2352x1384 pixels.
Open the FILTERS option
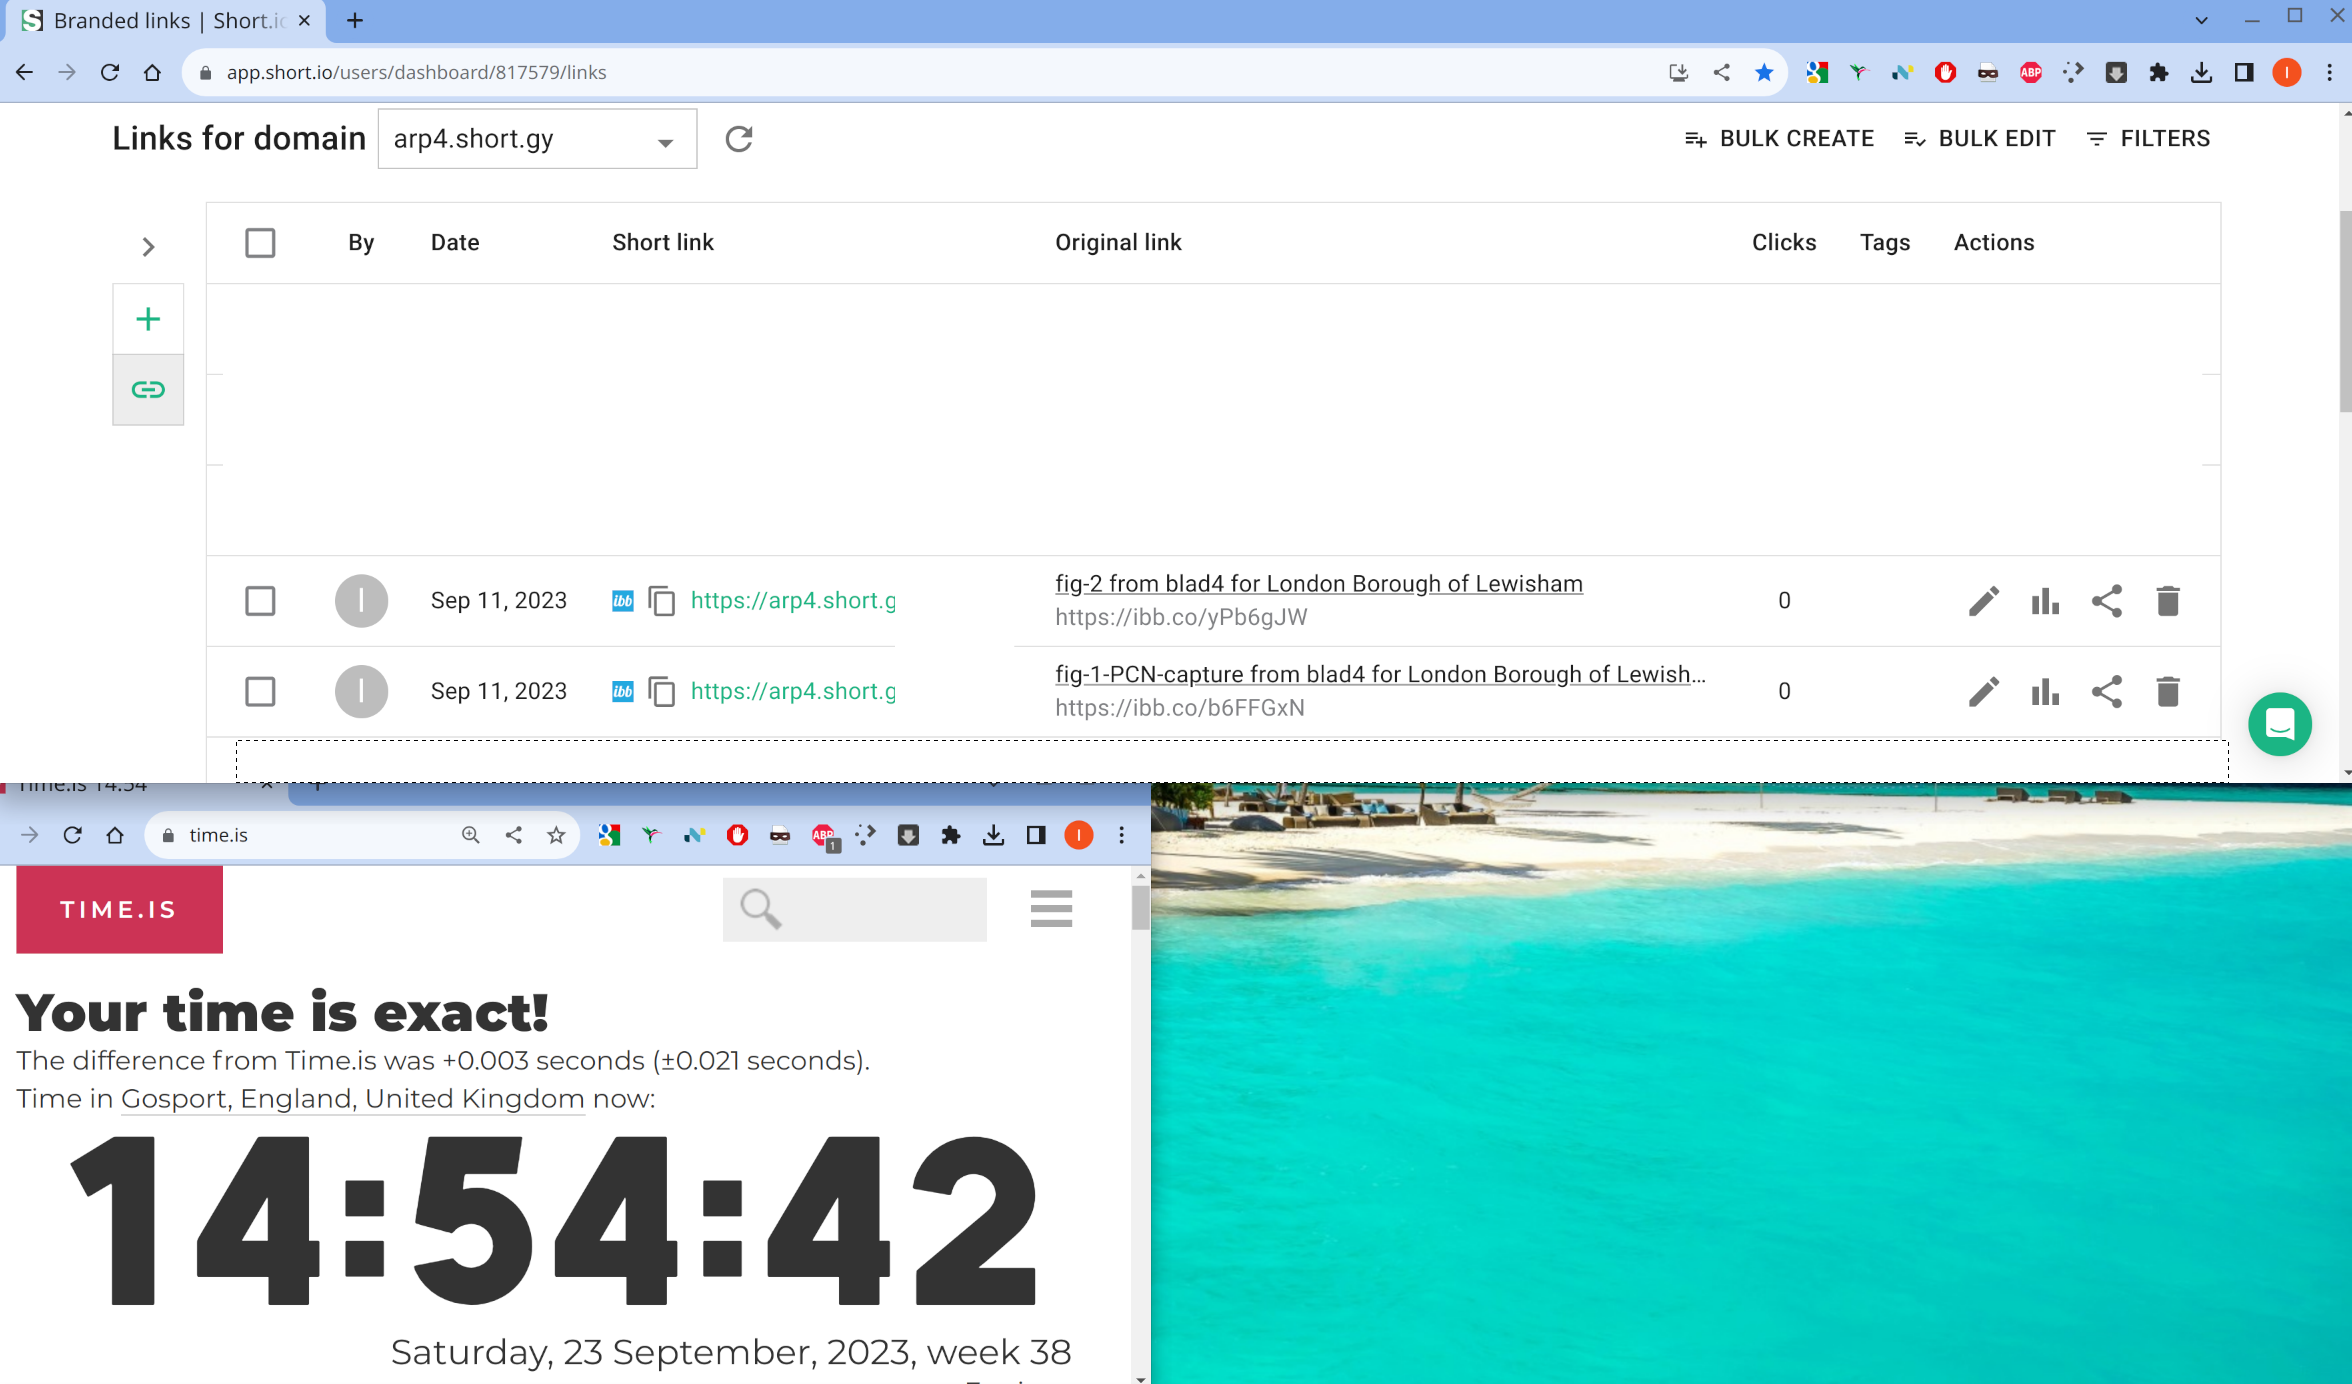coord(2149,139)
